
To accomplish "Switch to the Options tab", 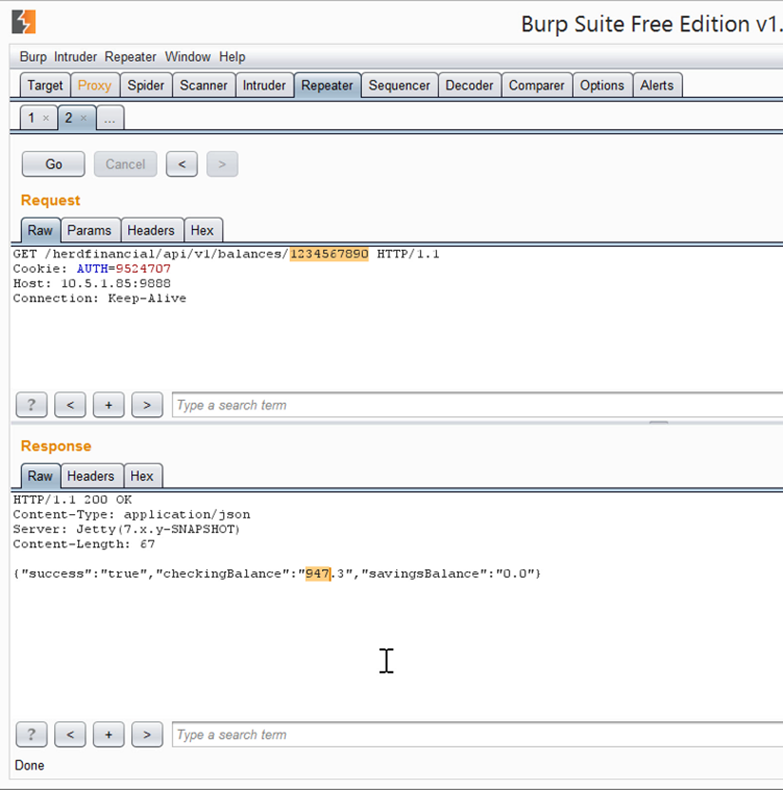I will point(602,85).
